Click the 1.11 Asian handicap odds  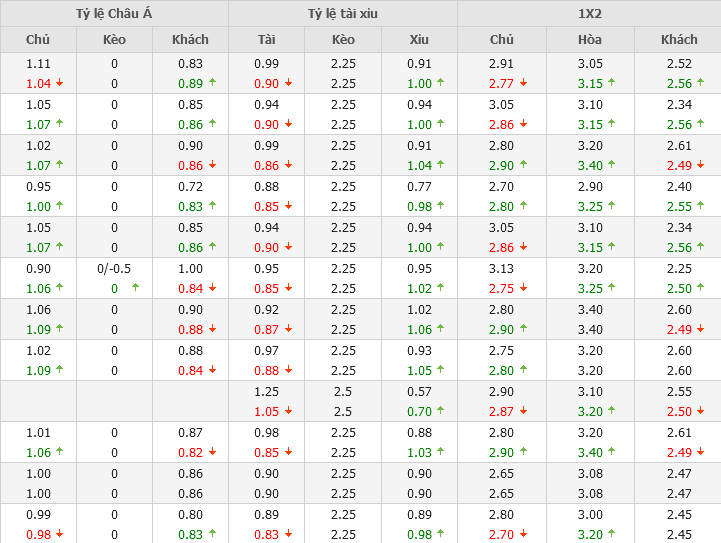tap(38, 63)
